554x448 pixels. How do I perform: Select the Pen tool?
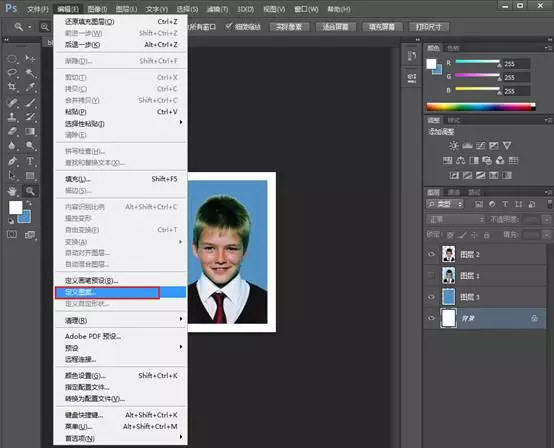(x=12, y=161)
